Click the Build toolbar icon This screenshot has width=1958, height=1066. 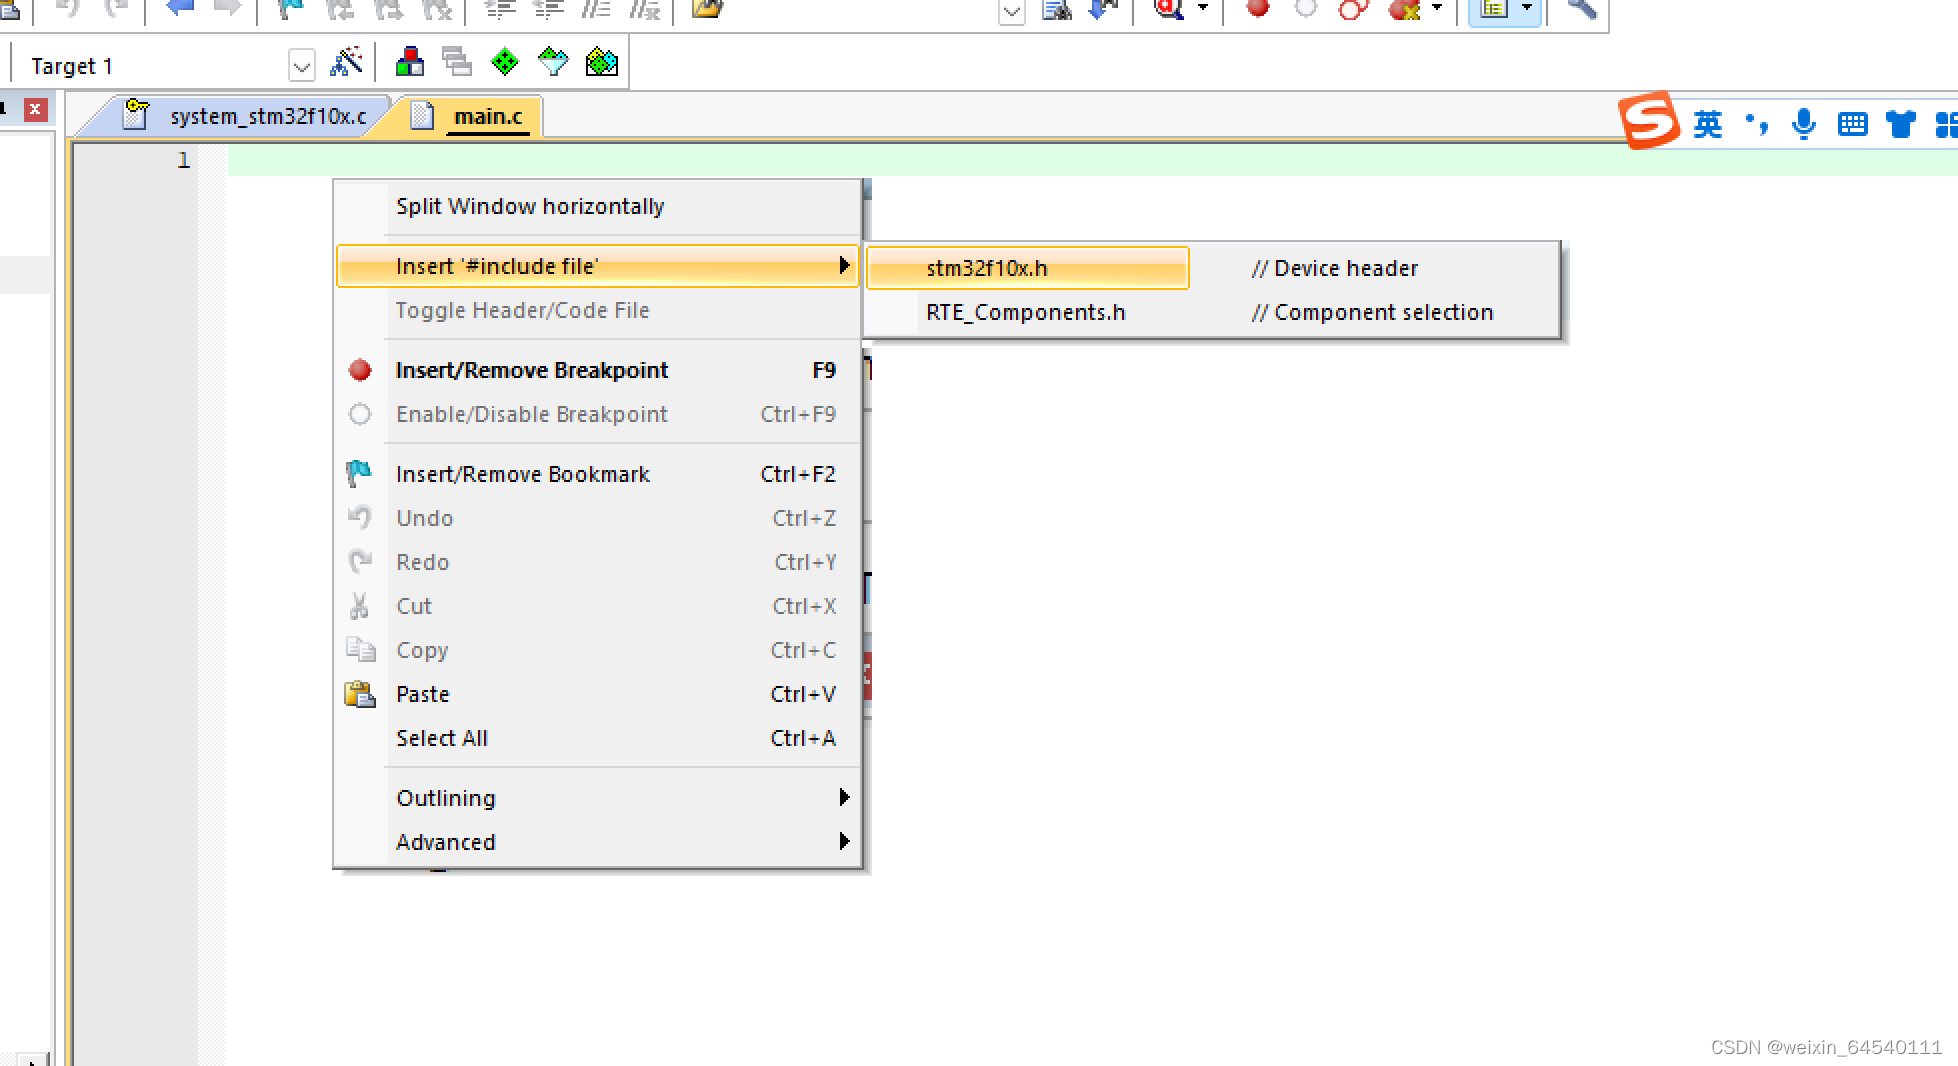pyautogui.click(x=408, y=61)
